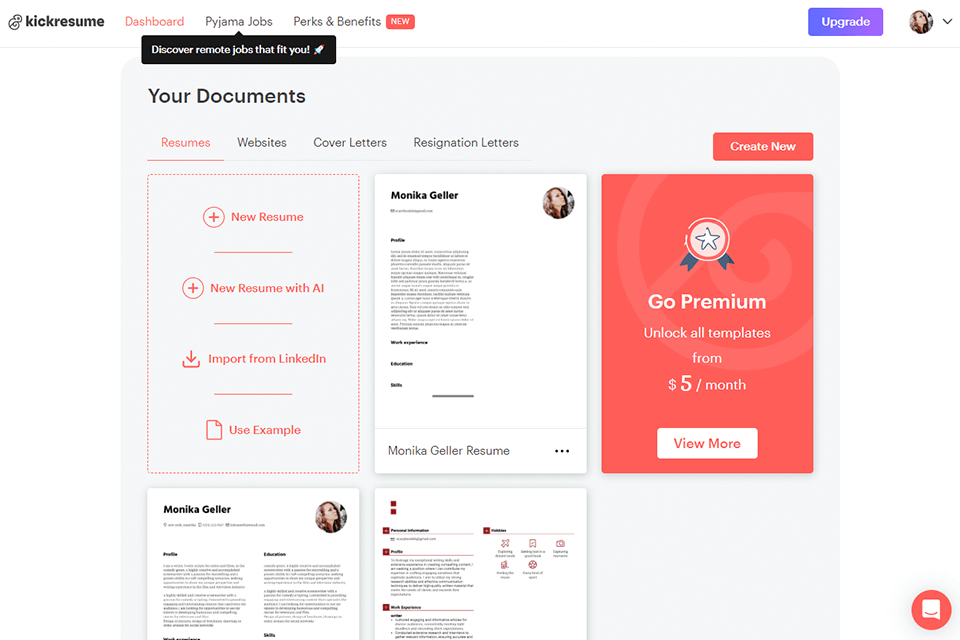Switch to the Websites tab
Viewport: 960px width, 640px height.
point(261,143)
